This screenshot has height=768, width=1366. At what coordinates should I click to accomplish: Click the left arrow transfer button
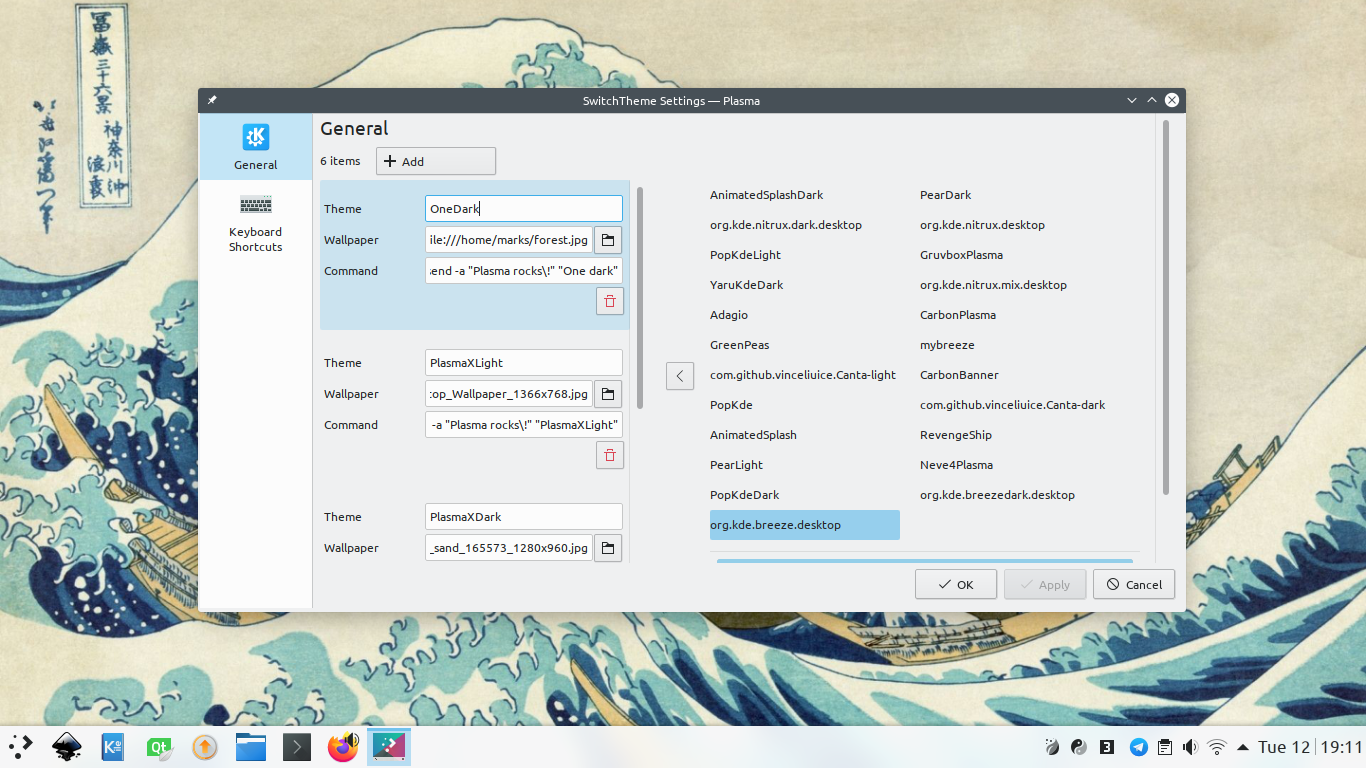[680, 376]
